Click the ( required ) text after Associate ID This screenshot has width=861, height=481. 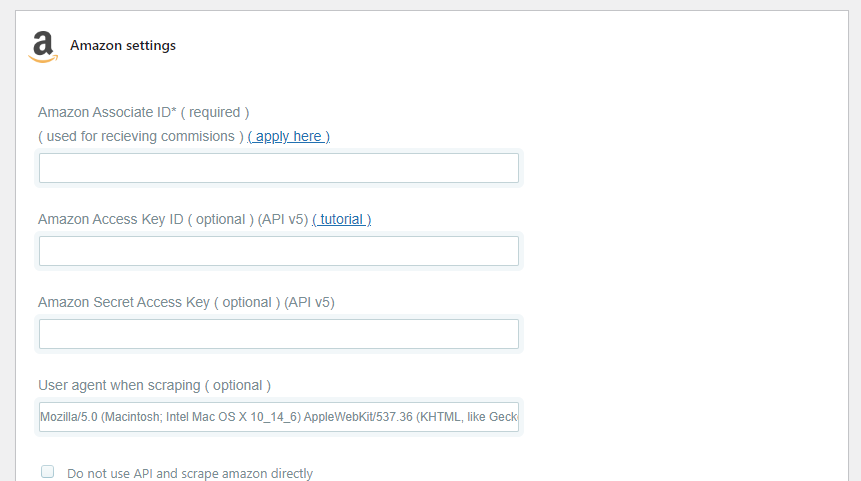[215, 112]
